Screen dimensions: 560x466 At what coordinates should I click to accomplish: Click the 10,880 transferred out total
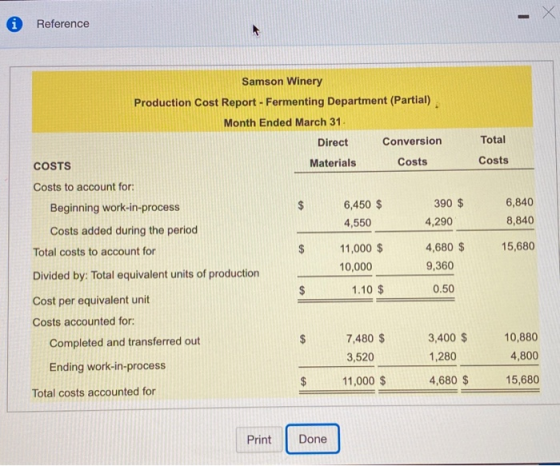point(521,337)
